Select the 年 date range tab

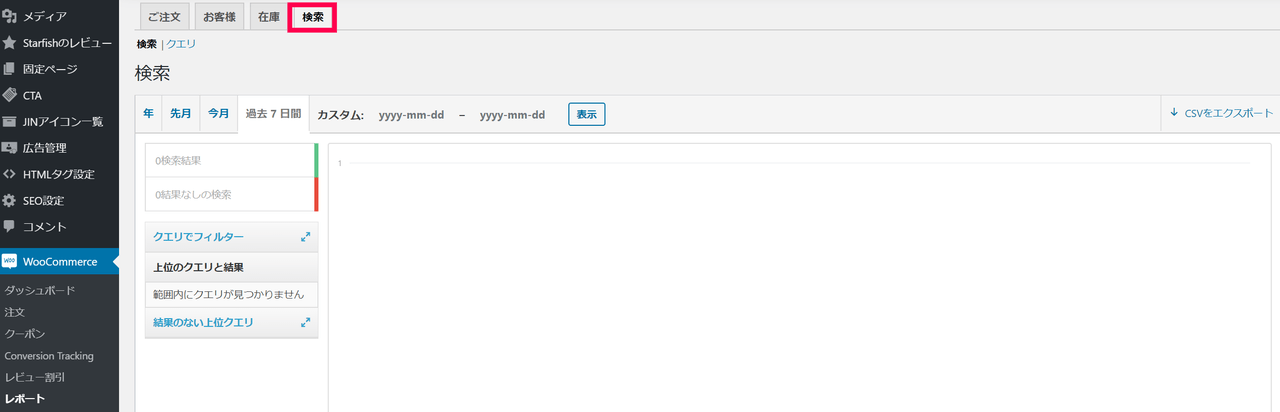click(148, 114)
